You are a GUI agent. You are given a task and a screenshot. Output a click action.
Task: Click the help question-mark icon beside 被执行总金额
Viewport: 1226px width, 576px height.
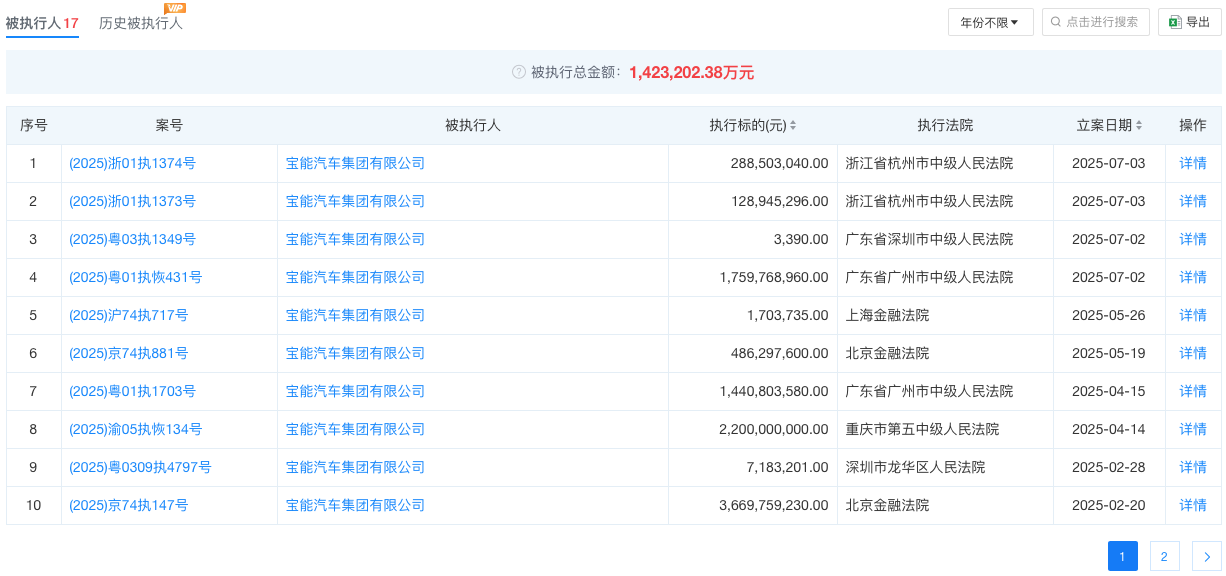click(518, 72)
